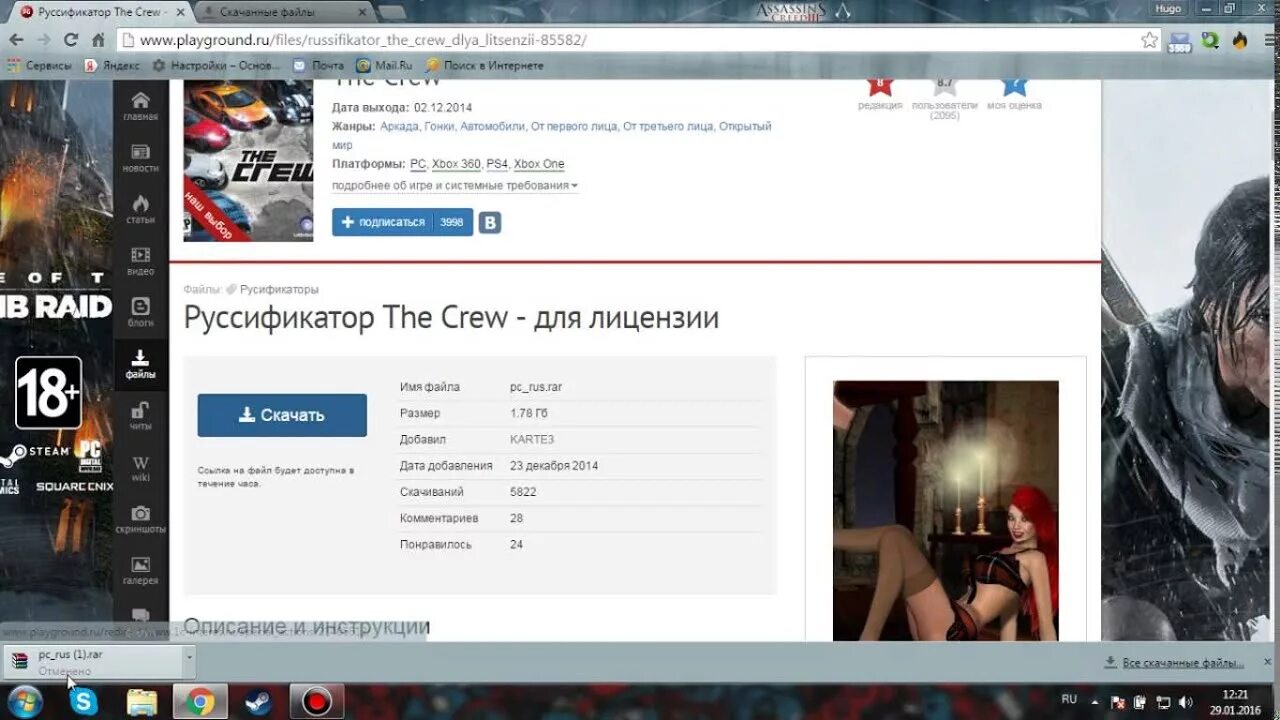
Task: Click the browser back arrow
Action: [17, 40]
